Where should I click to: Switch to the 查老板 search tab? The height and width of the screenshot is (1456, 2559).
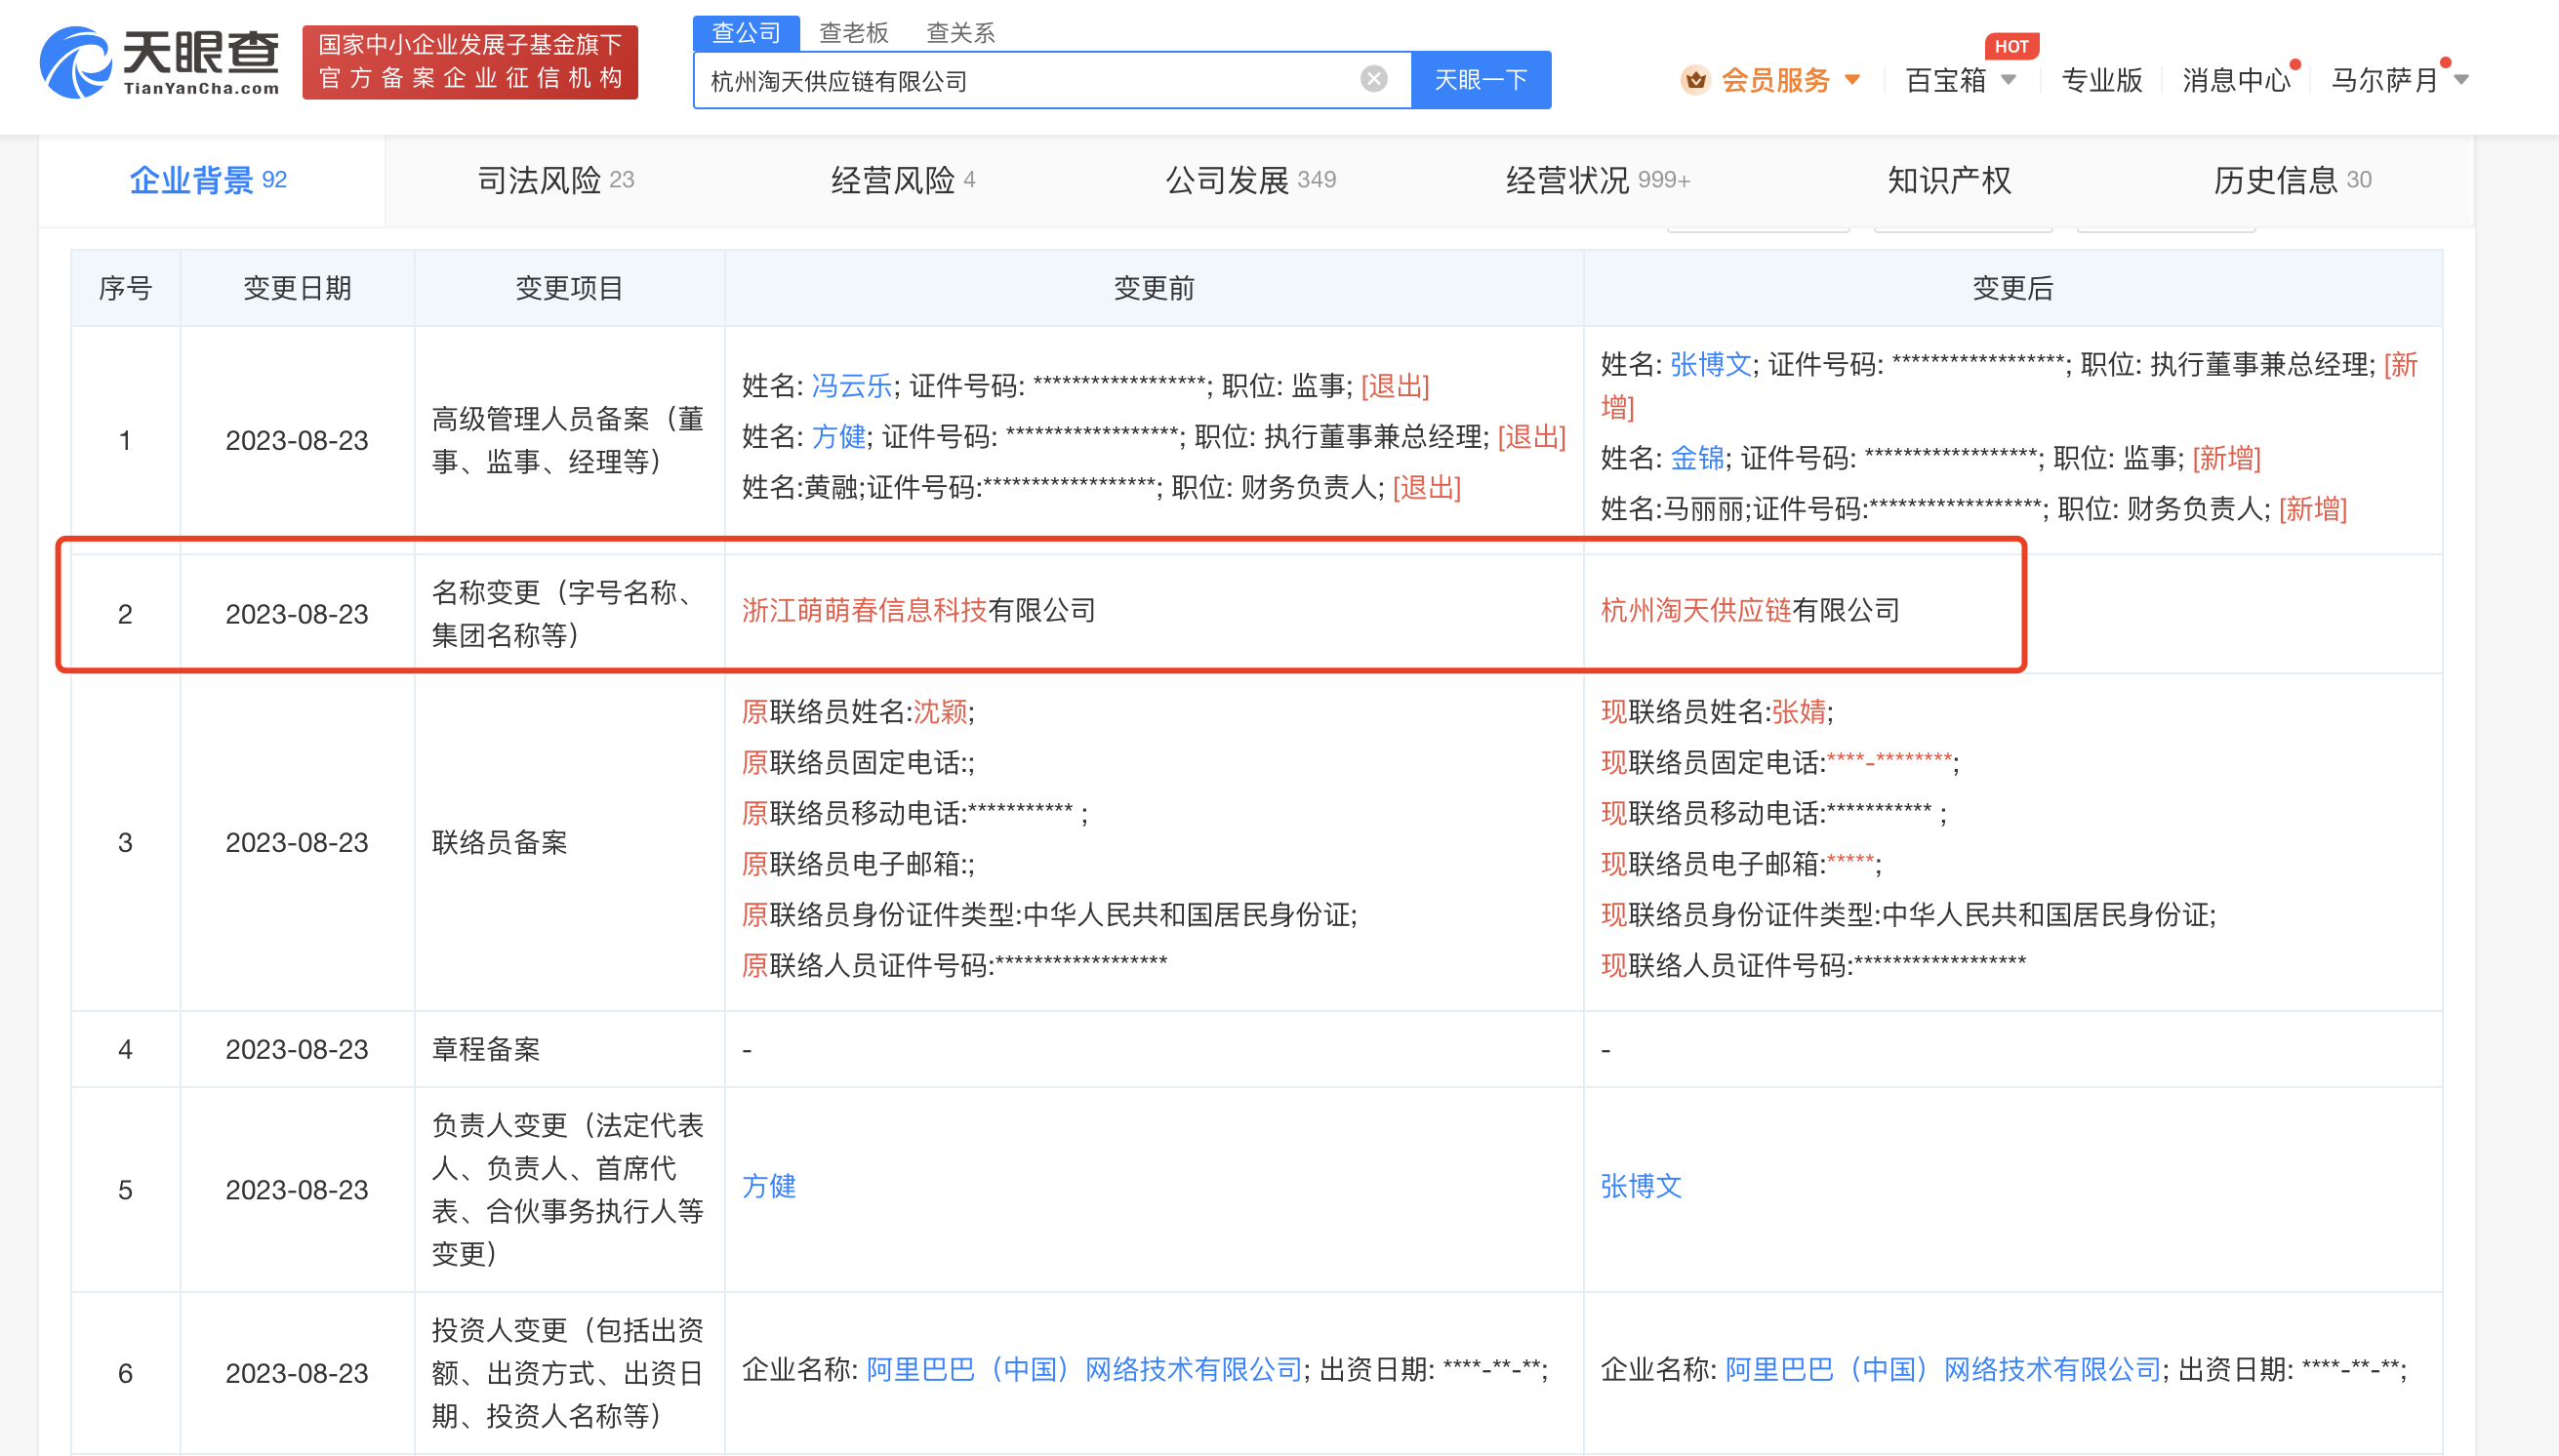[853, 33]
